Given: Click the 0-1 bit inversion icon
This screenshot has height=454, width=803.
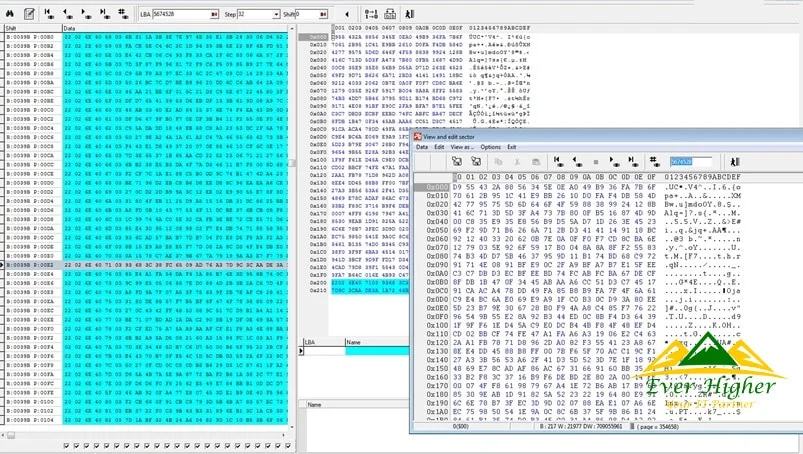Looking at the screenshot, I should point(371,14).
